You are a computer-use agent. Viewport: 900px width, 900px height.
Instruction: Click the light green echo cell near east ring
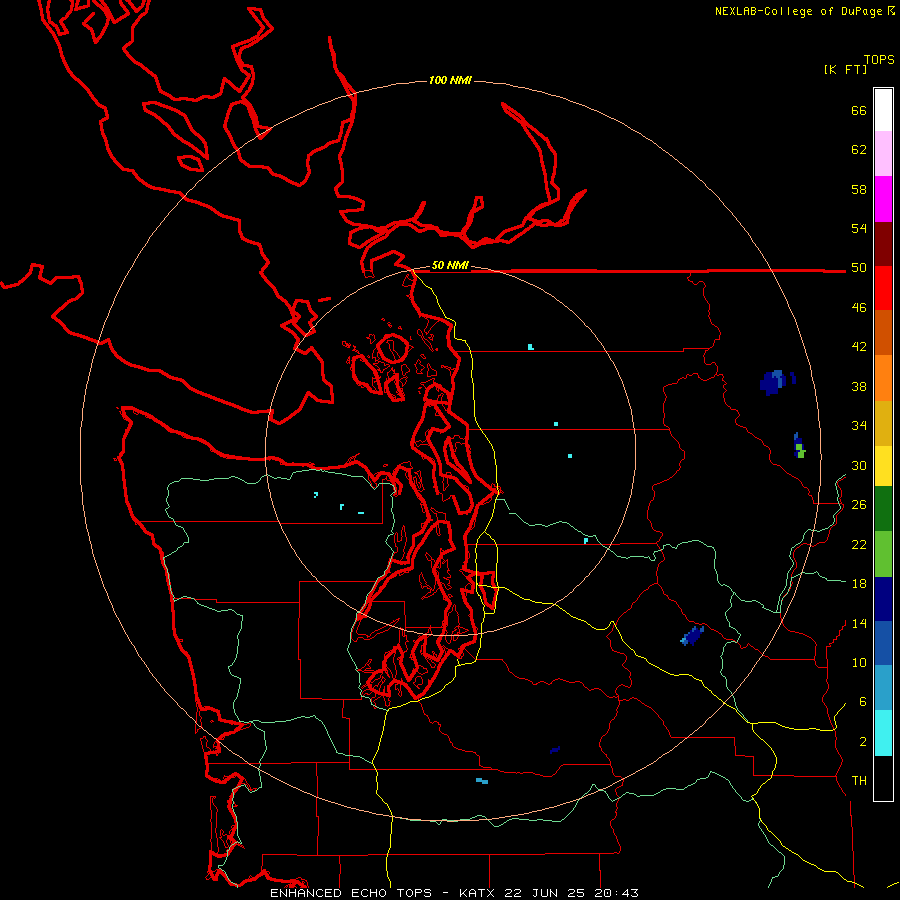800,451
